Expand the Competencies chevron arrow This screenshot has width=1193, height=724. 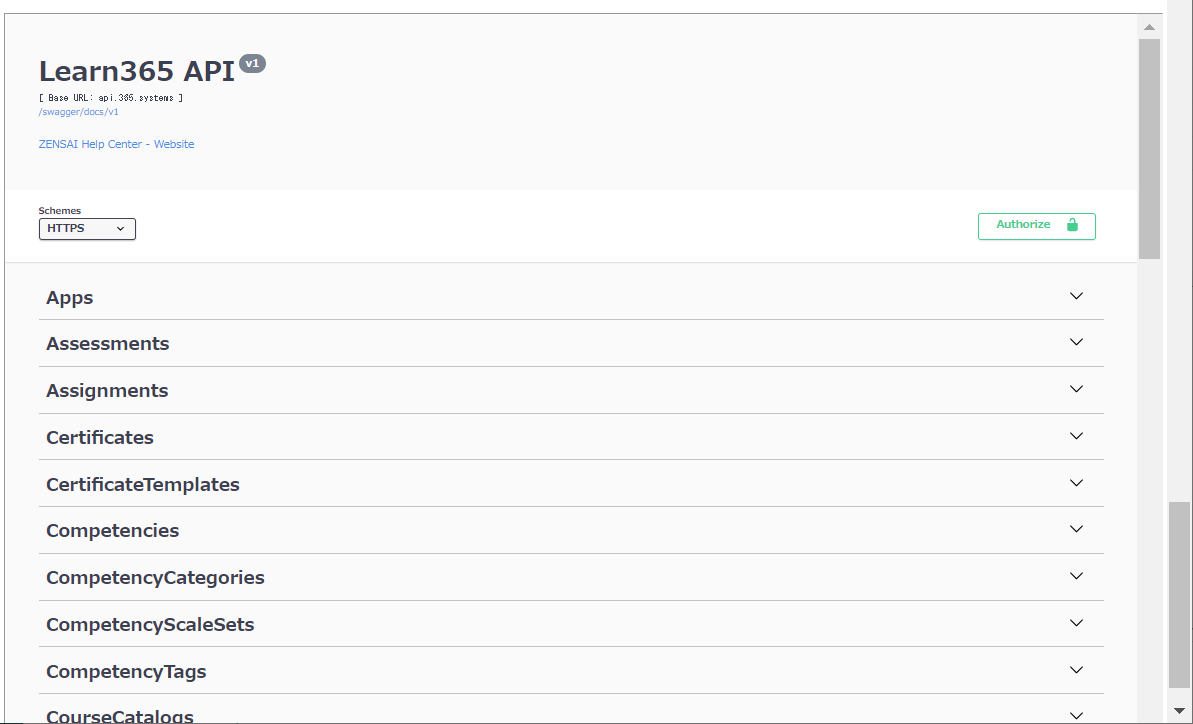[x=1076, y=529]
